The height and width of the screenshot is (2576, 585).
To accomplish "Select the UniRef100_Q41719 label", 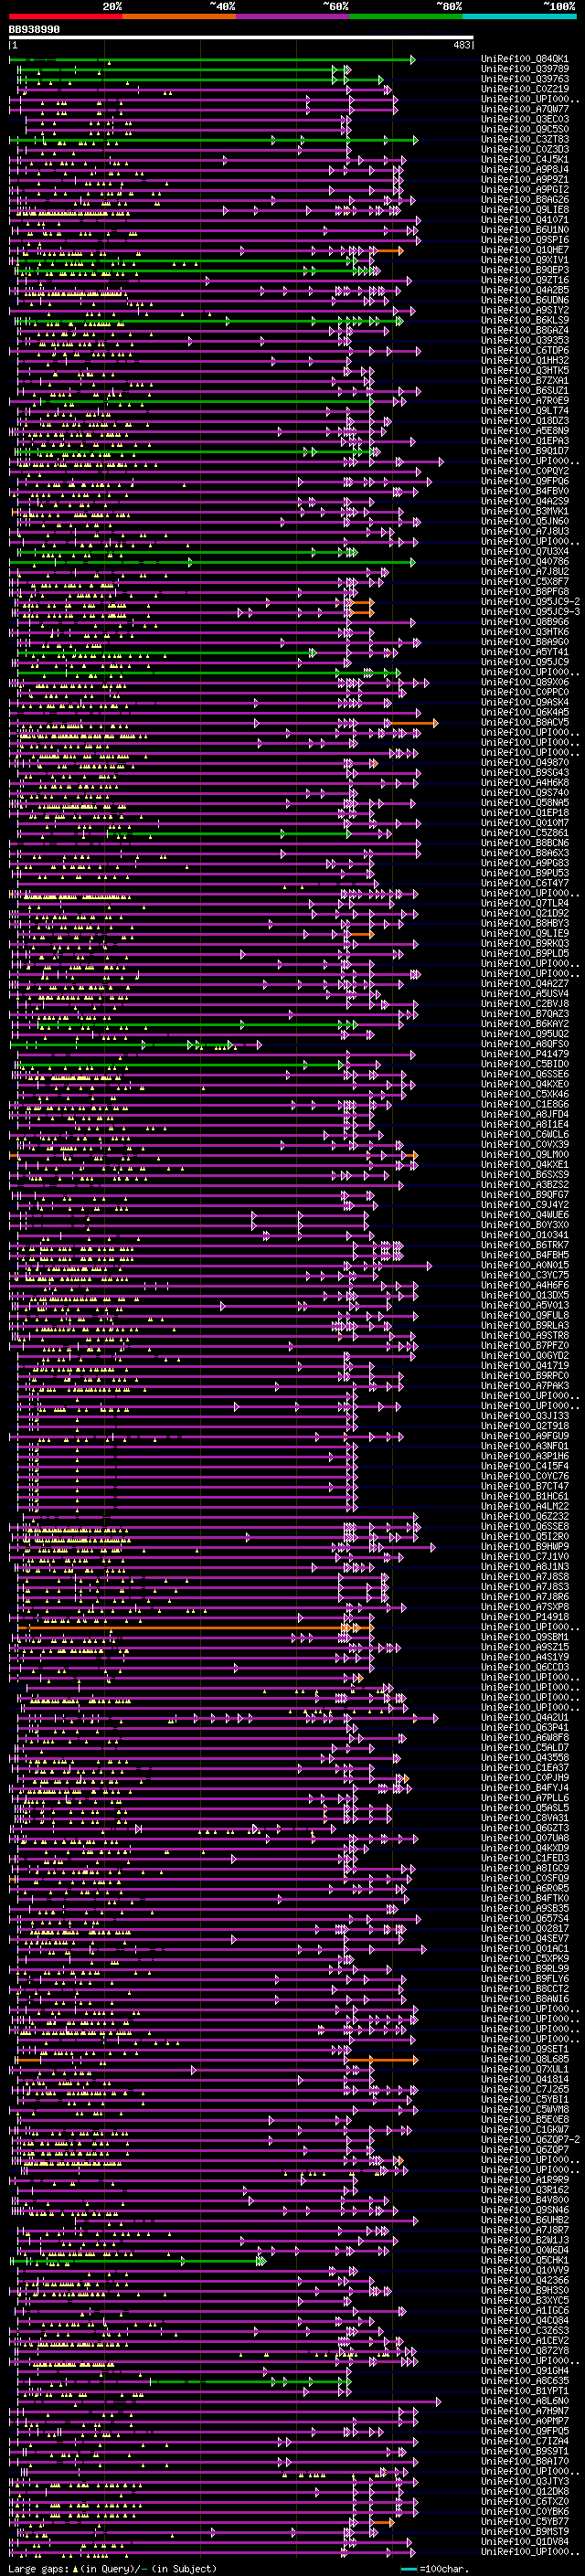I will point(524,1365).
